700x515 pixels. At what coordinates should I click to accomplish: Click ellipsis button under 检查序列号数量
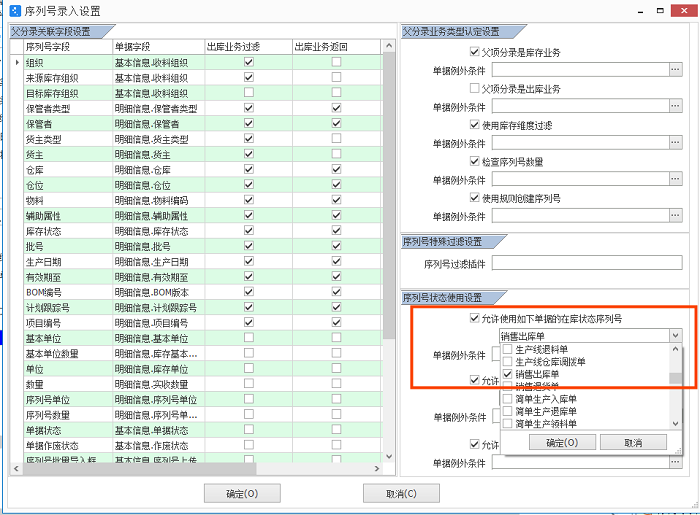[x=676, y=179]
